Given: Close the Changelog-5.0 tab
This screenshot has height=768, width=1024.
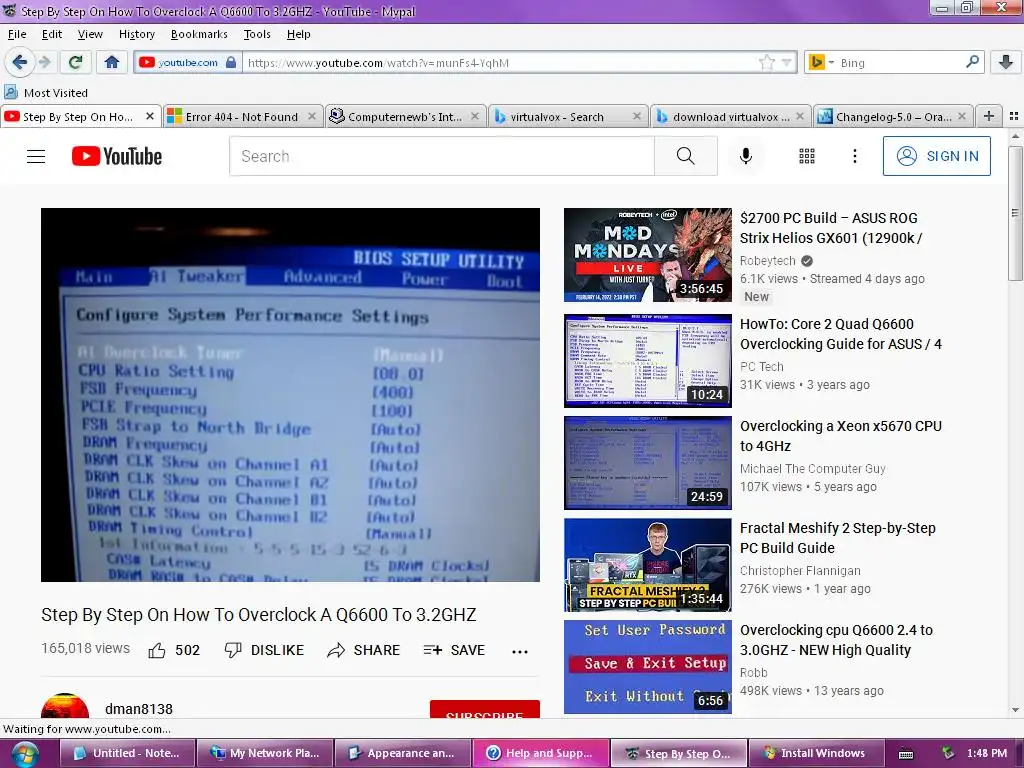Looking at the screenshot, I should [962, 116].
